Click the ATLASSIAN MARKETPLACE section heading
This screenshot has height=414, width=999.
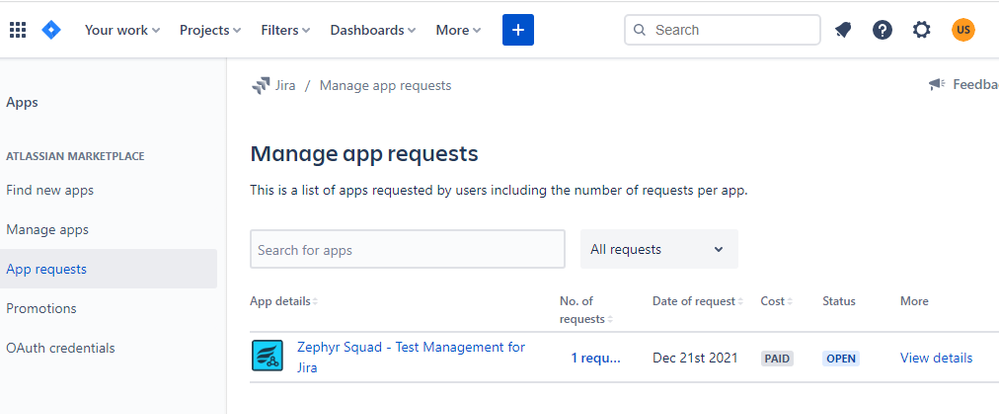pos(75,156)
